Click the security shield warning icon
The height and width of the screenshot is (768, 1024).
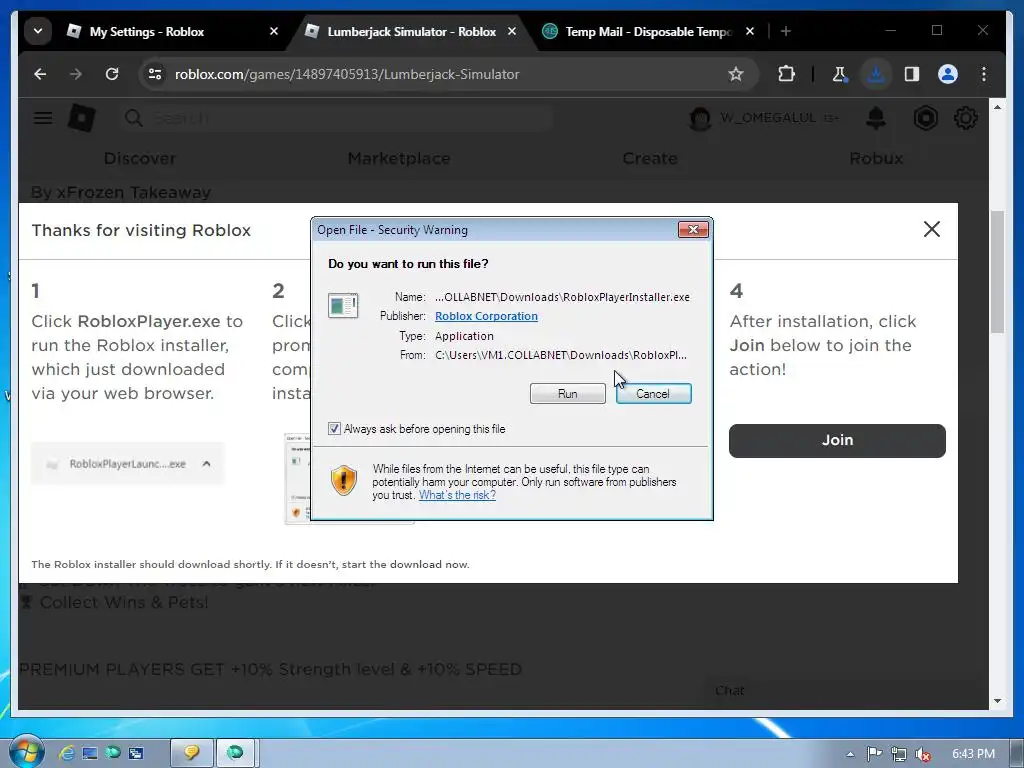344,481
